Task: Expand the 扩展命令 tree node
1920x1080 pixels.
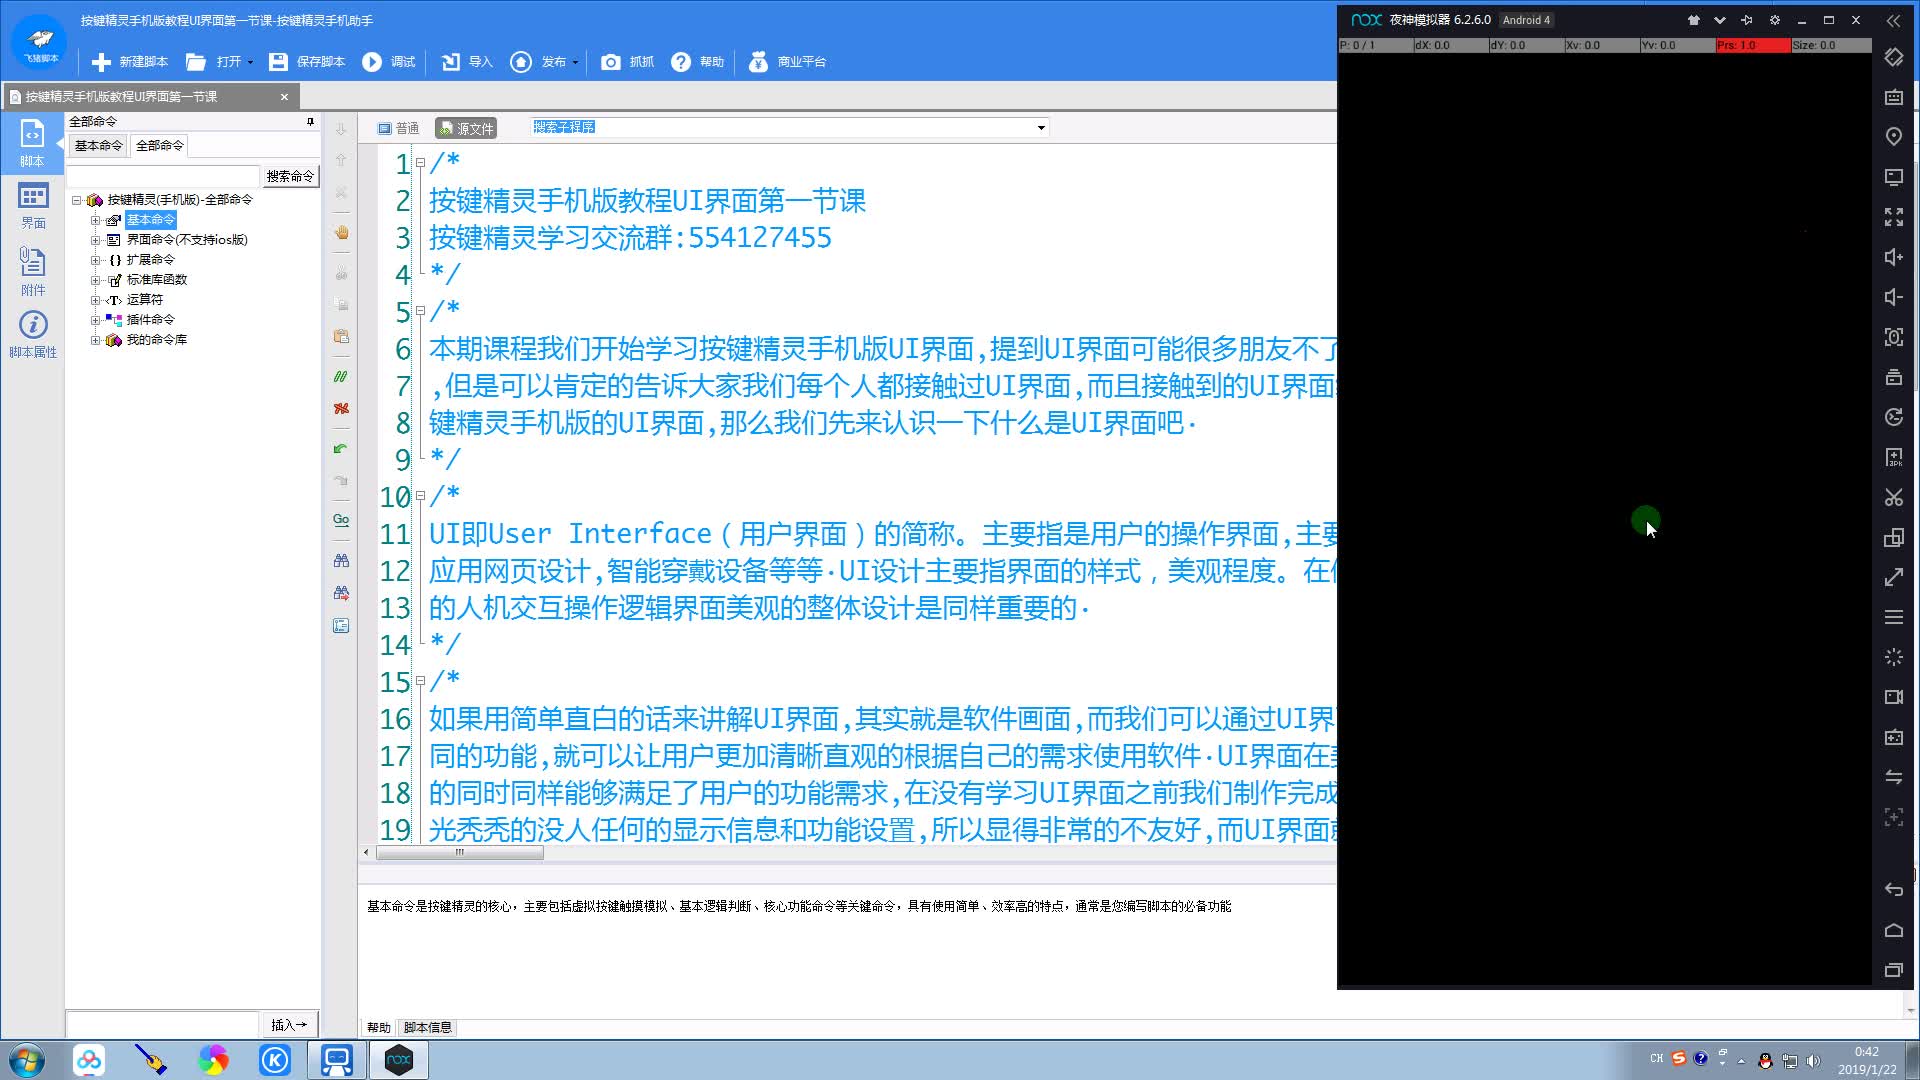Action: coord(95,260)
